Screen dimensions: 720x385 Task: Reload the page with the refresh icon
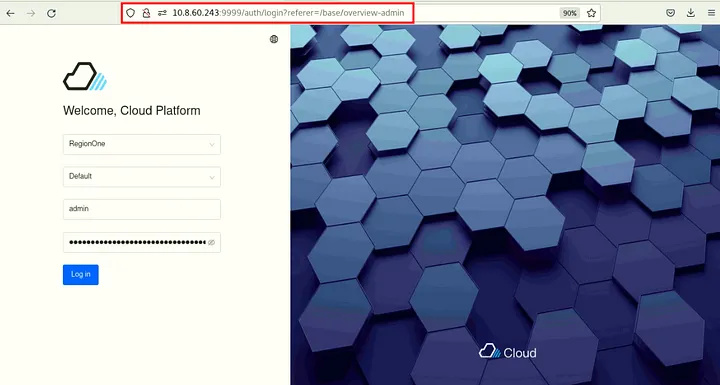point(51,13)
